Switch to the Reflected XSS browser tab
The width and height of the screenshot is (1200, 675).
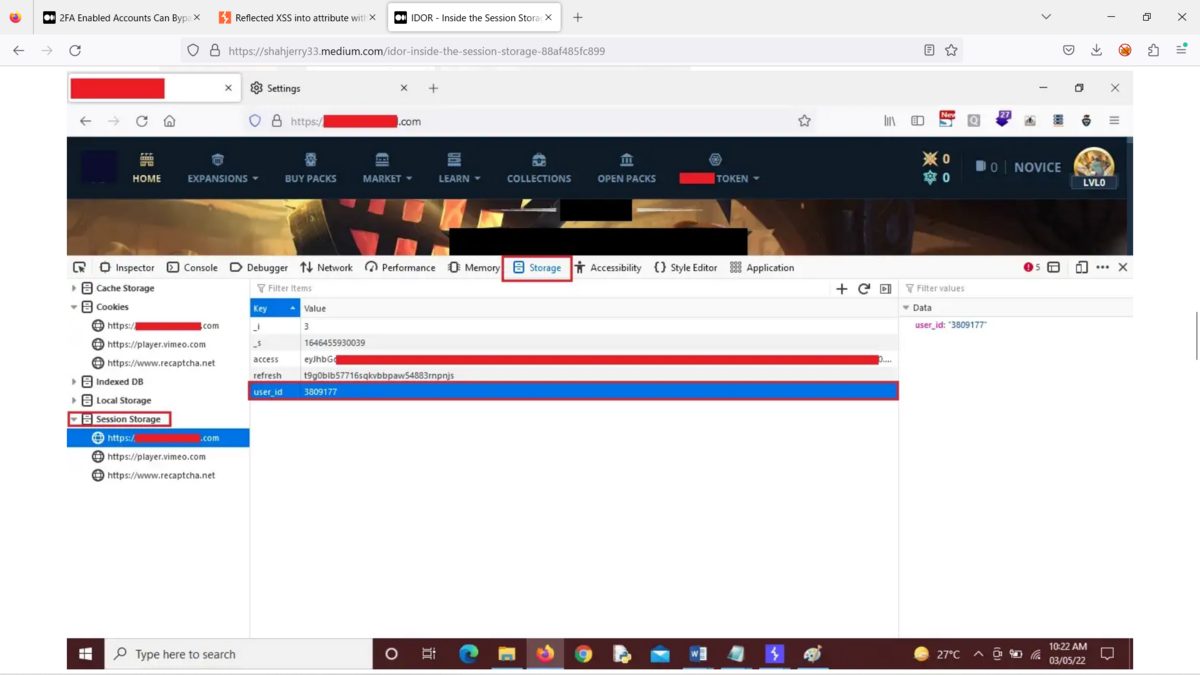[297, 17]
